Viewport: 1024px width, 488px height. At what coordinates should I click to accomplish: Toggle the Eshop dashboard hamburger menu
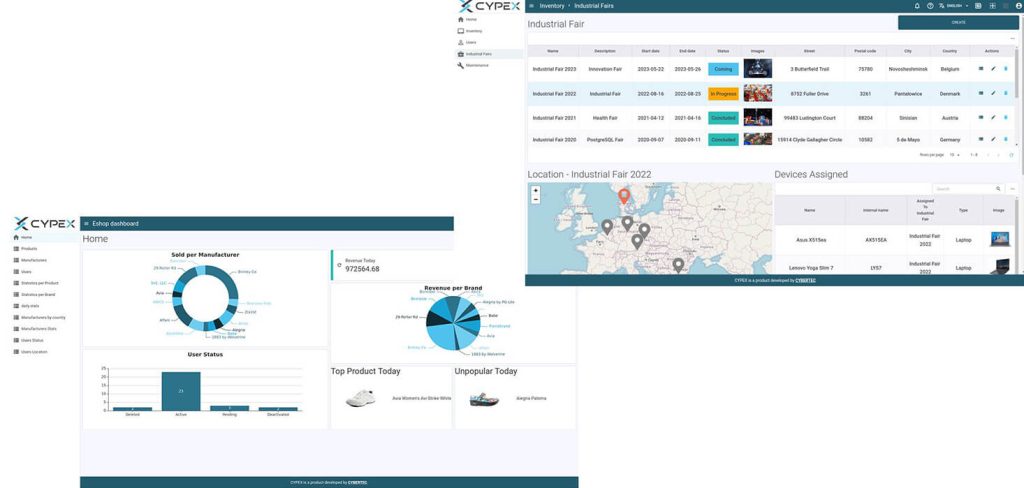[x=87, y=224]
